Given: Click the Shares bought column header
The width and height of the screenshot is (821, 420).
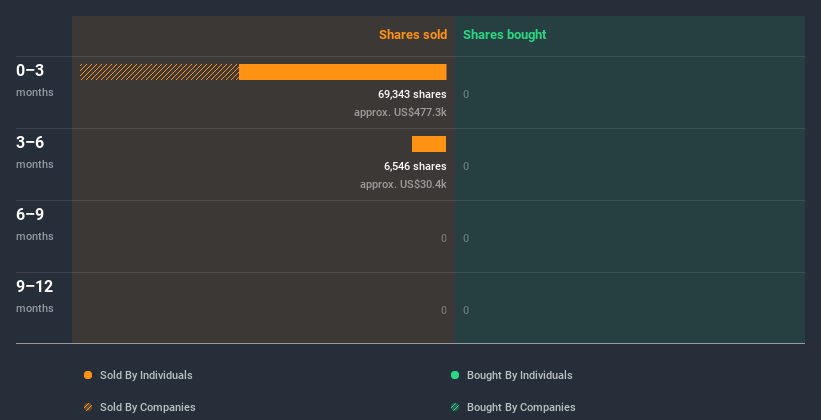Looking at the screenshot, I should 505,35.
